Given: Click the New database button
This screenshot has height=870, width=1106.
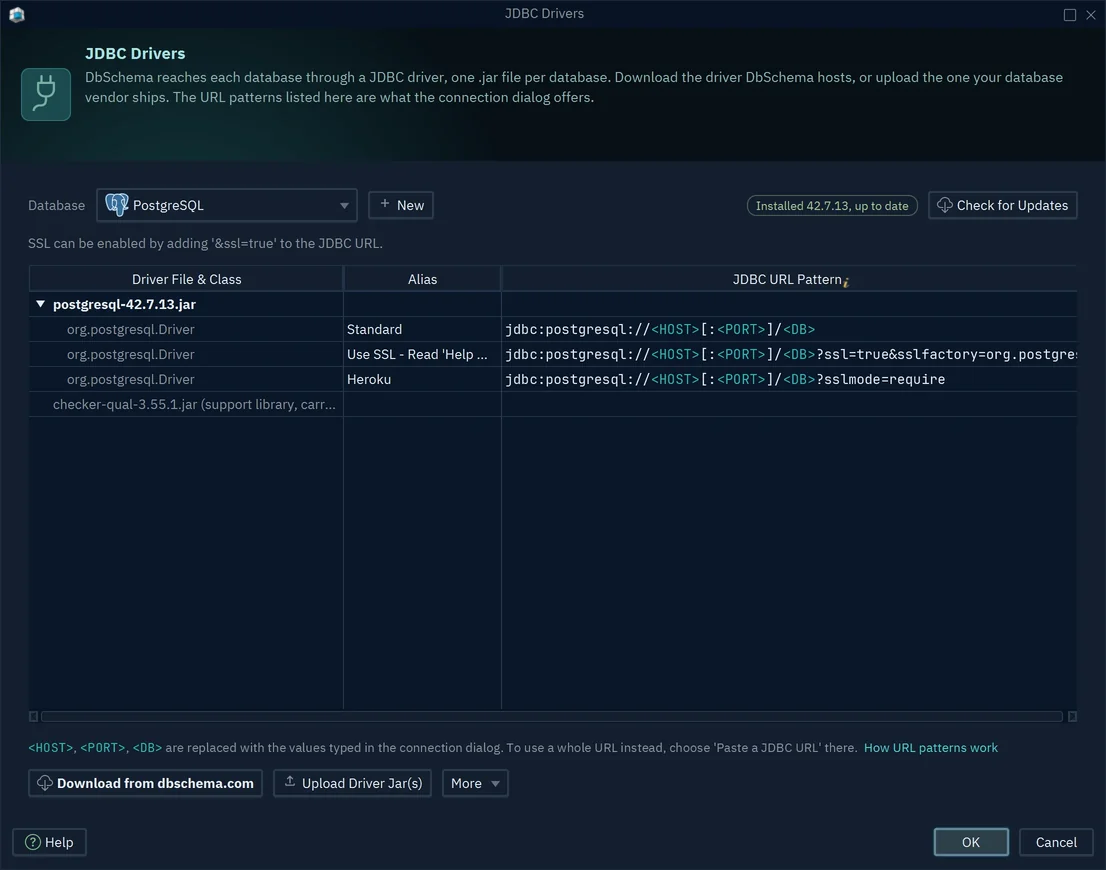Looking at the screenshot, I should click(401, 205).
